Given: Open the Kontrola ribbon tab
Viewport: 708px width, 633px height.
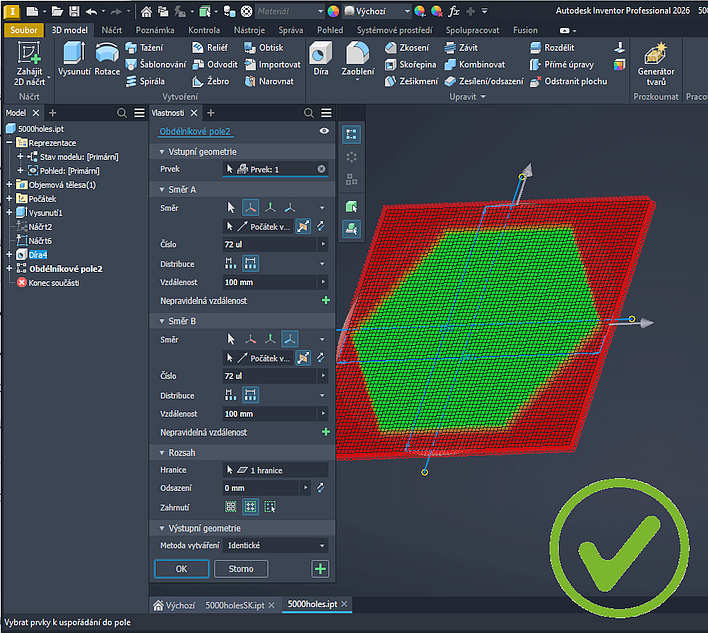Looking at the screenshot, I should pos(204,30).
